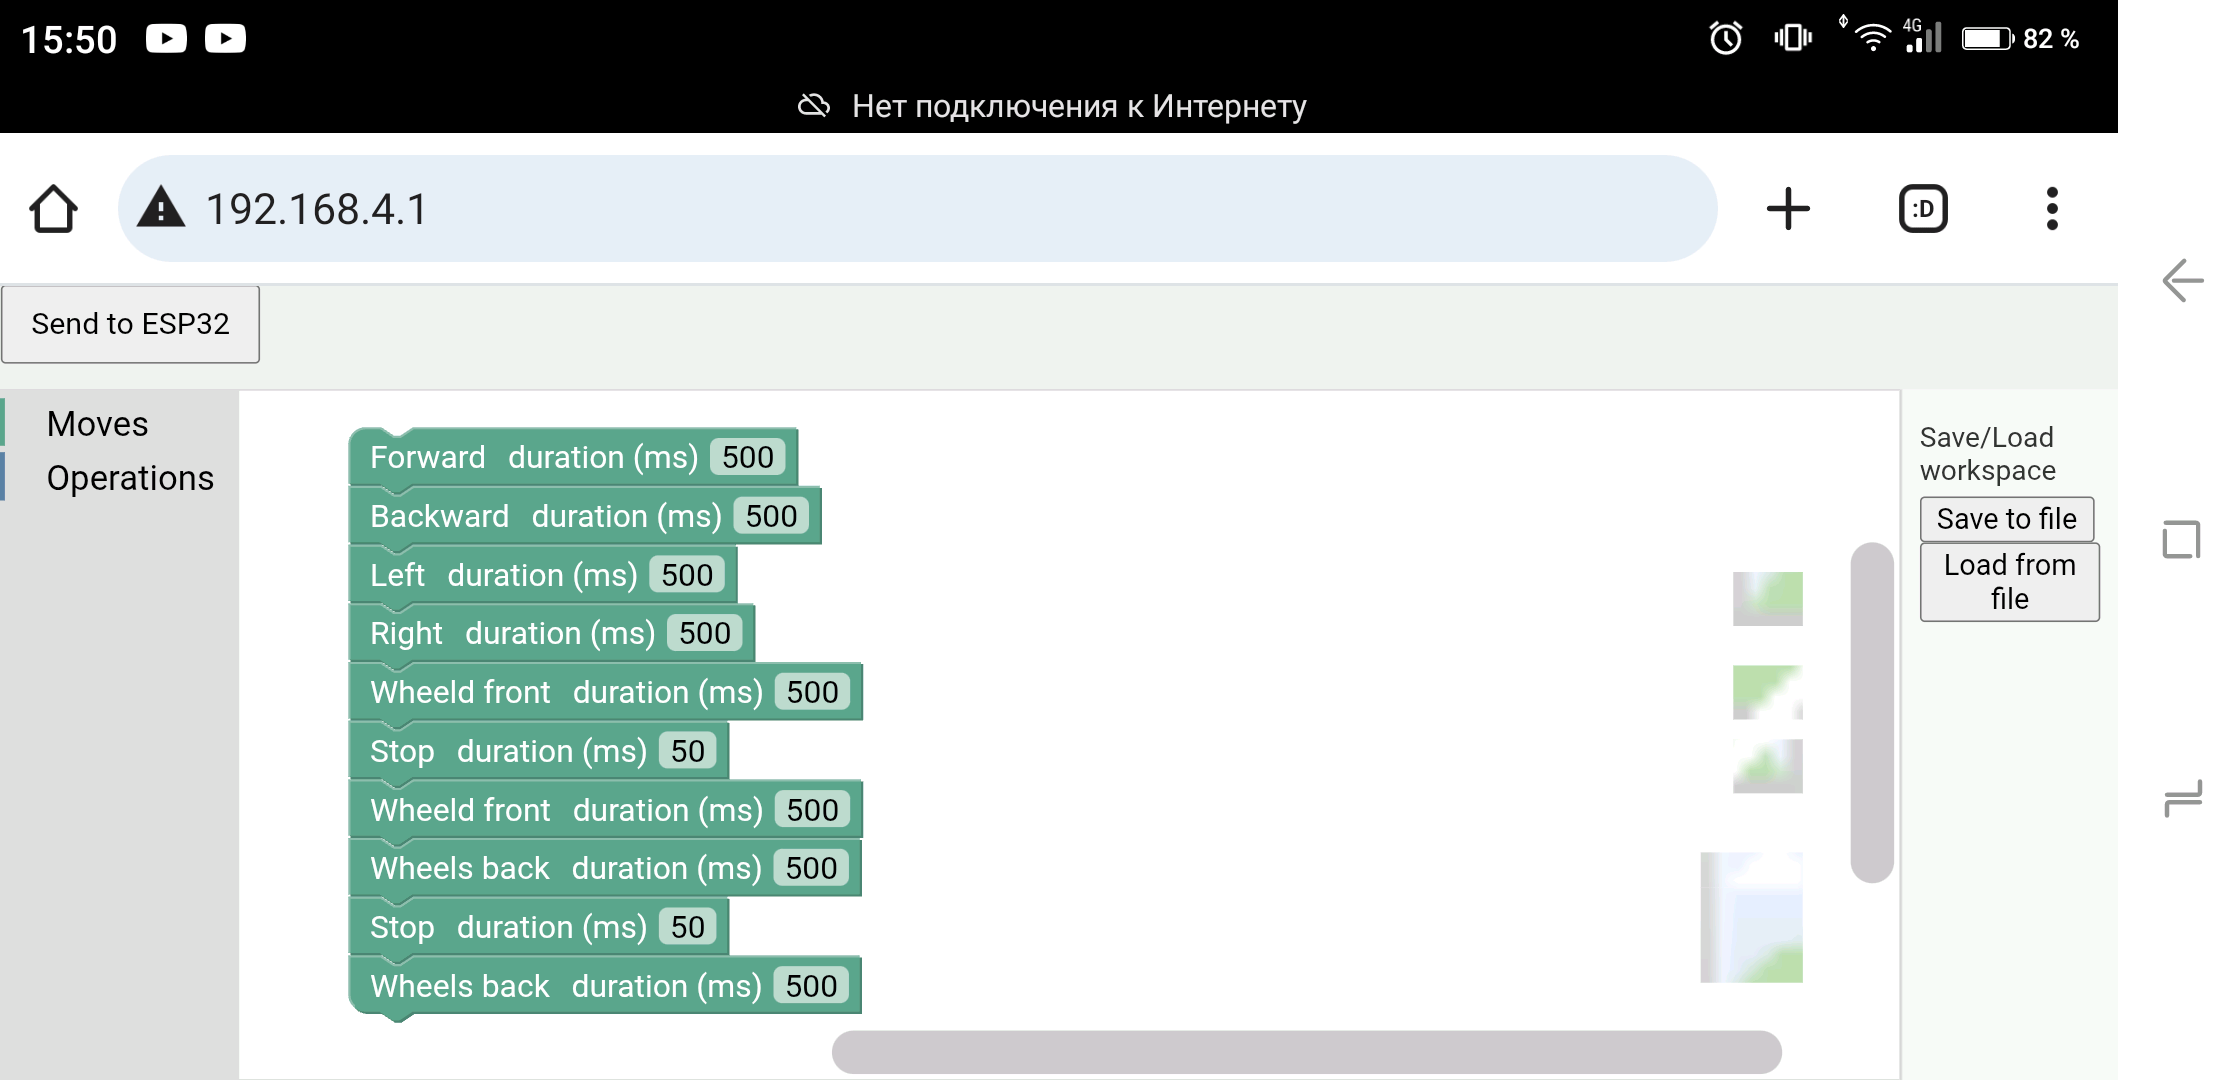
Task: Edit the Right block duration value
Action: (704, 634)
